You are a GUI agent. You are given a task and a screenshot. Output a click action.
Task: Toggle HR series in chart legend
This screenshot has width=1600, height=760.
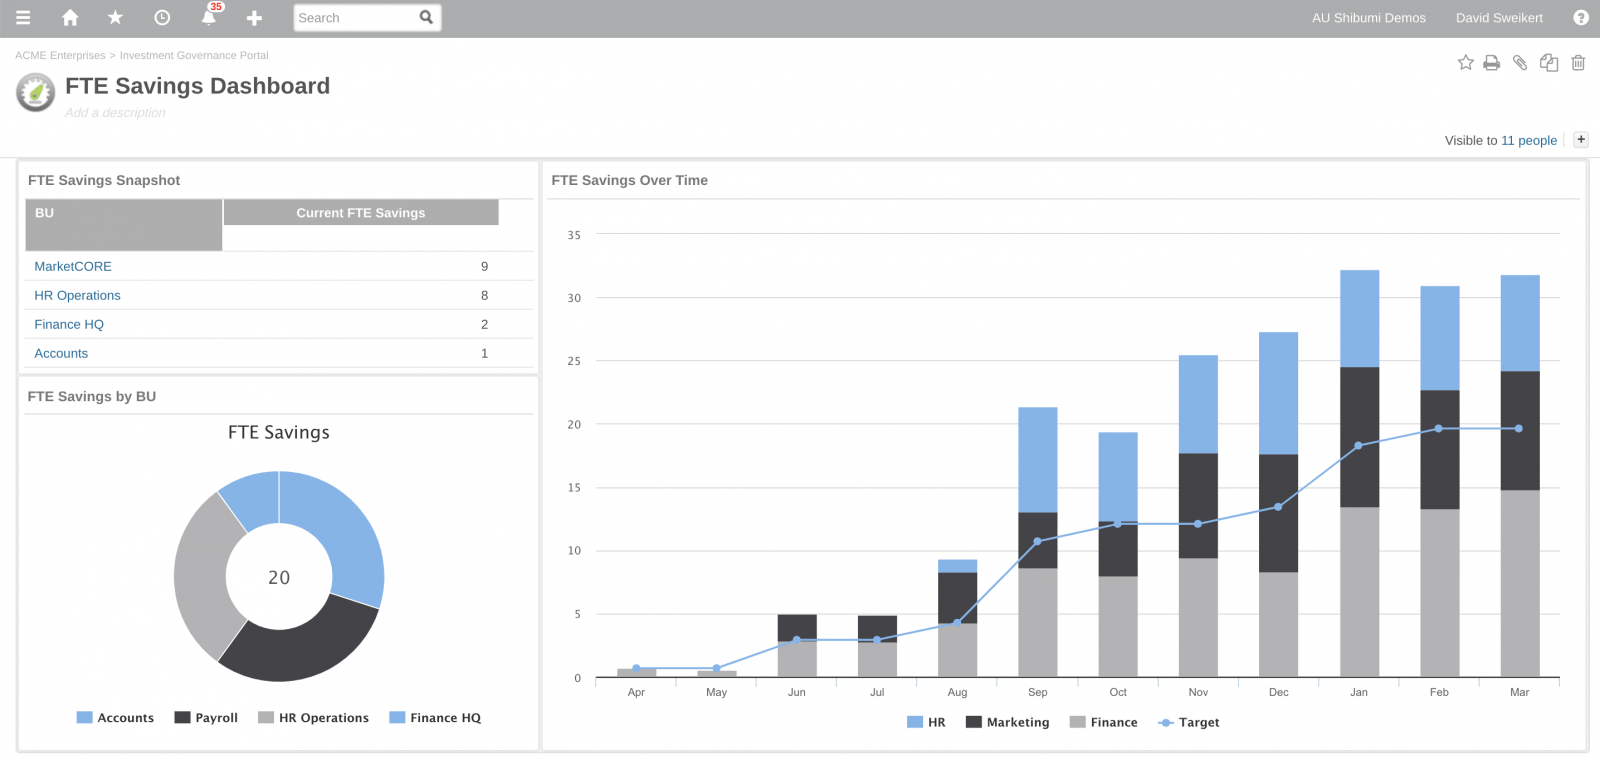926,722
